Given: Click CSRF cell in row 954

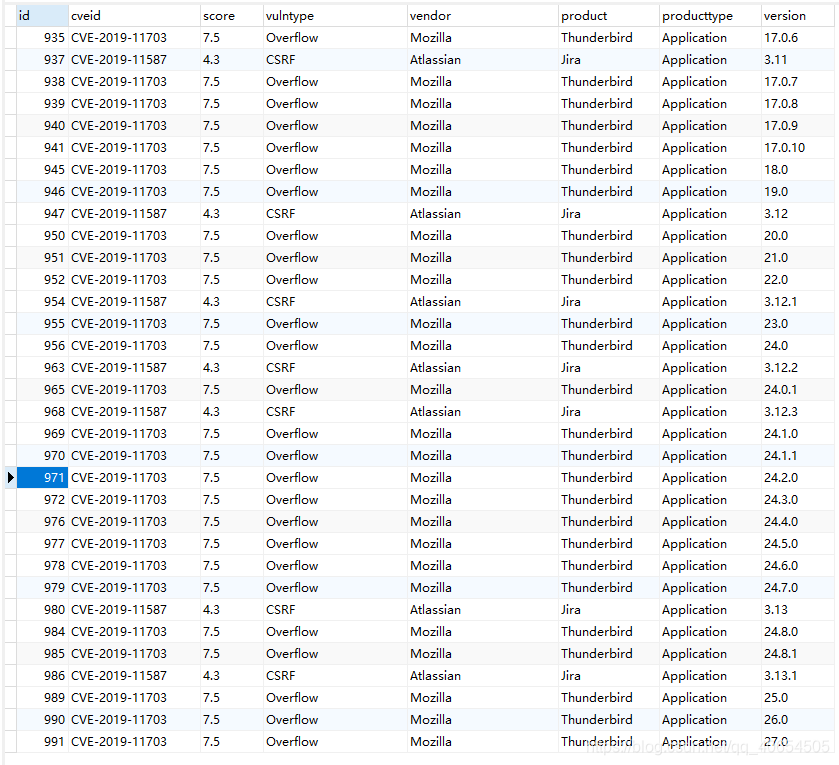Looking at the screenshot, I should (x=335, y=302).
